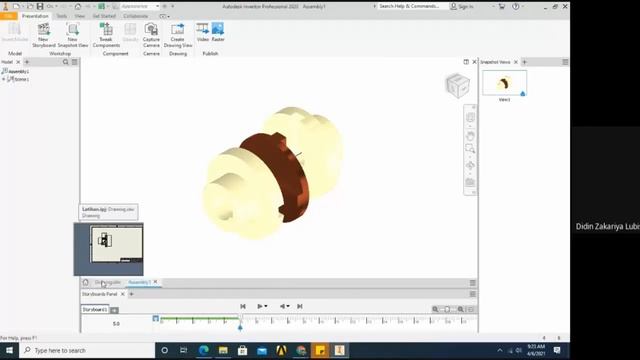Open the Help question mark icon
Screen dimensions: 640x360
[516, 6]
